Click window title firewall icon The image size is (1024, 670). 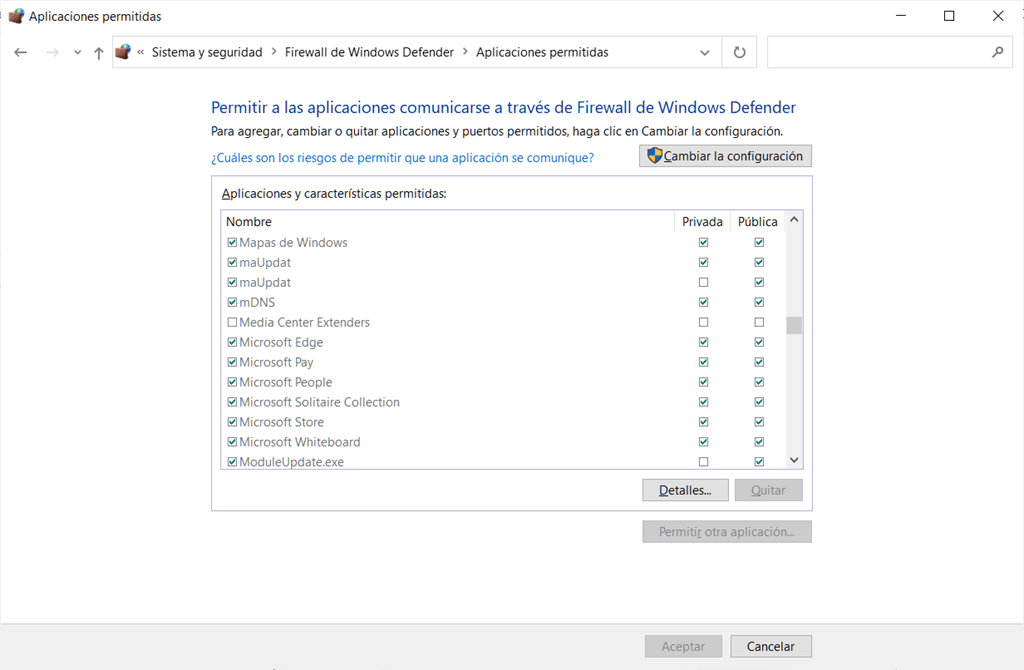coord(16,16)
